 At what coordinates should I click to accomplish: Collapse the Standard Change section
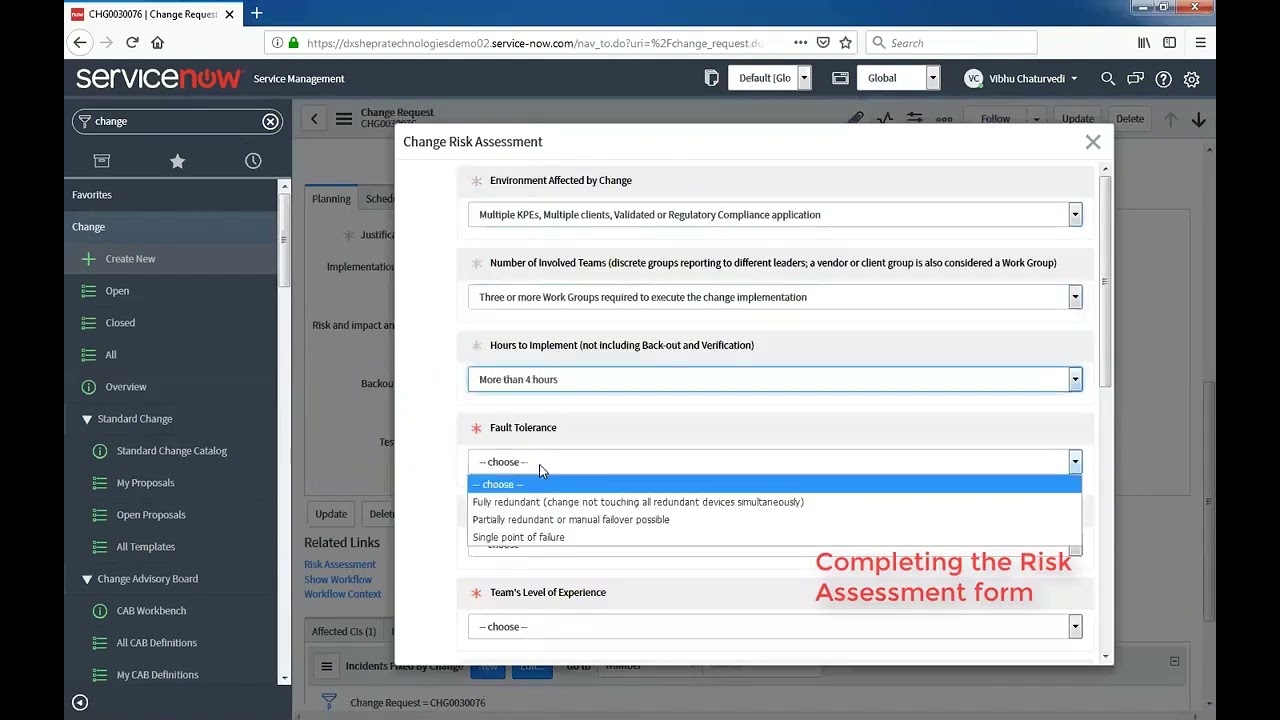(87, 419)
